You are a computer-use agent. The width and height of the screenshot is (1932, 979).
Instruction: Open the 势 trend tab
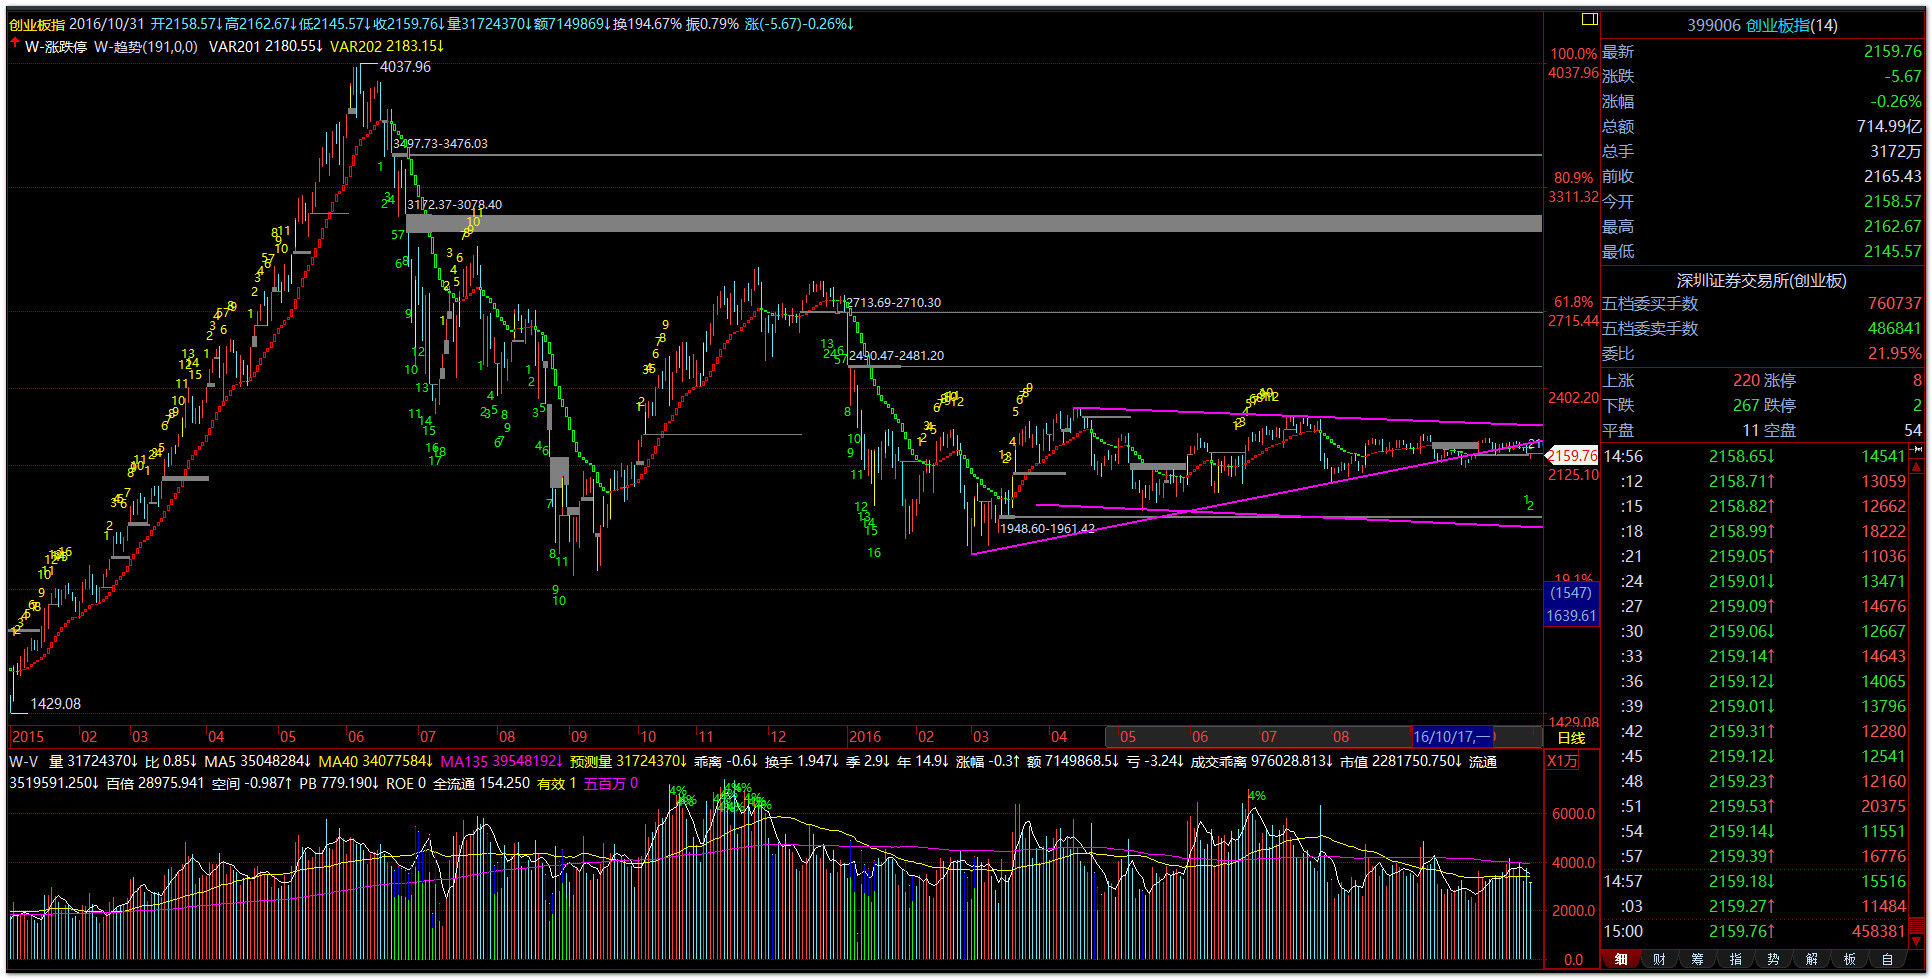pyautogui.click(x=1773, y=959)
